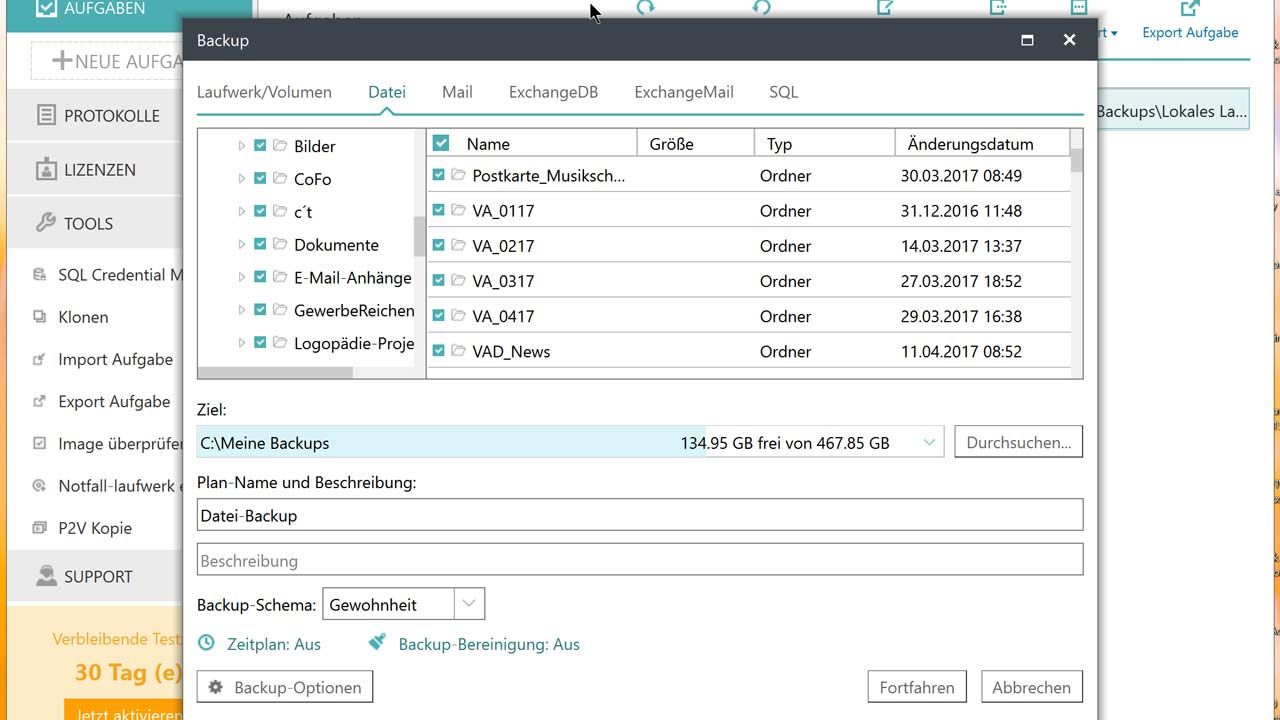Viewport: 1280px width, 720px height.
Task: Uncheck the Bilder folder checkbox
Action: 260,146
